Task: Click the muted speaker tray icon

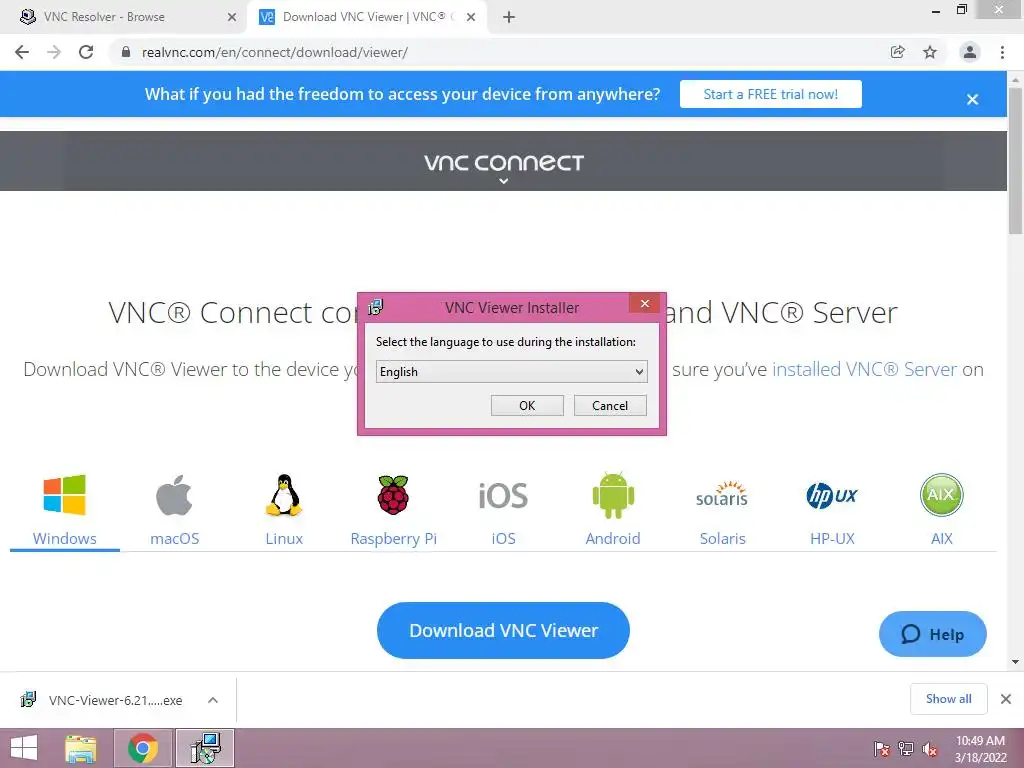Action: 930,749
